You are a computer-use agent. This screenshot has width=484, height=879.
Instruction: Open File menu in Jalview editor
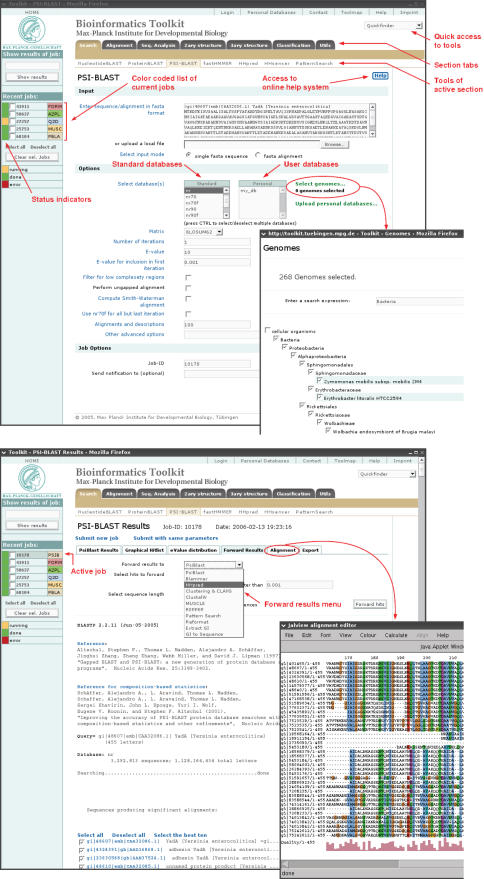tap(289, 635)
